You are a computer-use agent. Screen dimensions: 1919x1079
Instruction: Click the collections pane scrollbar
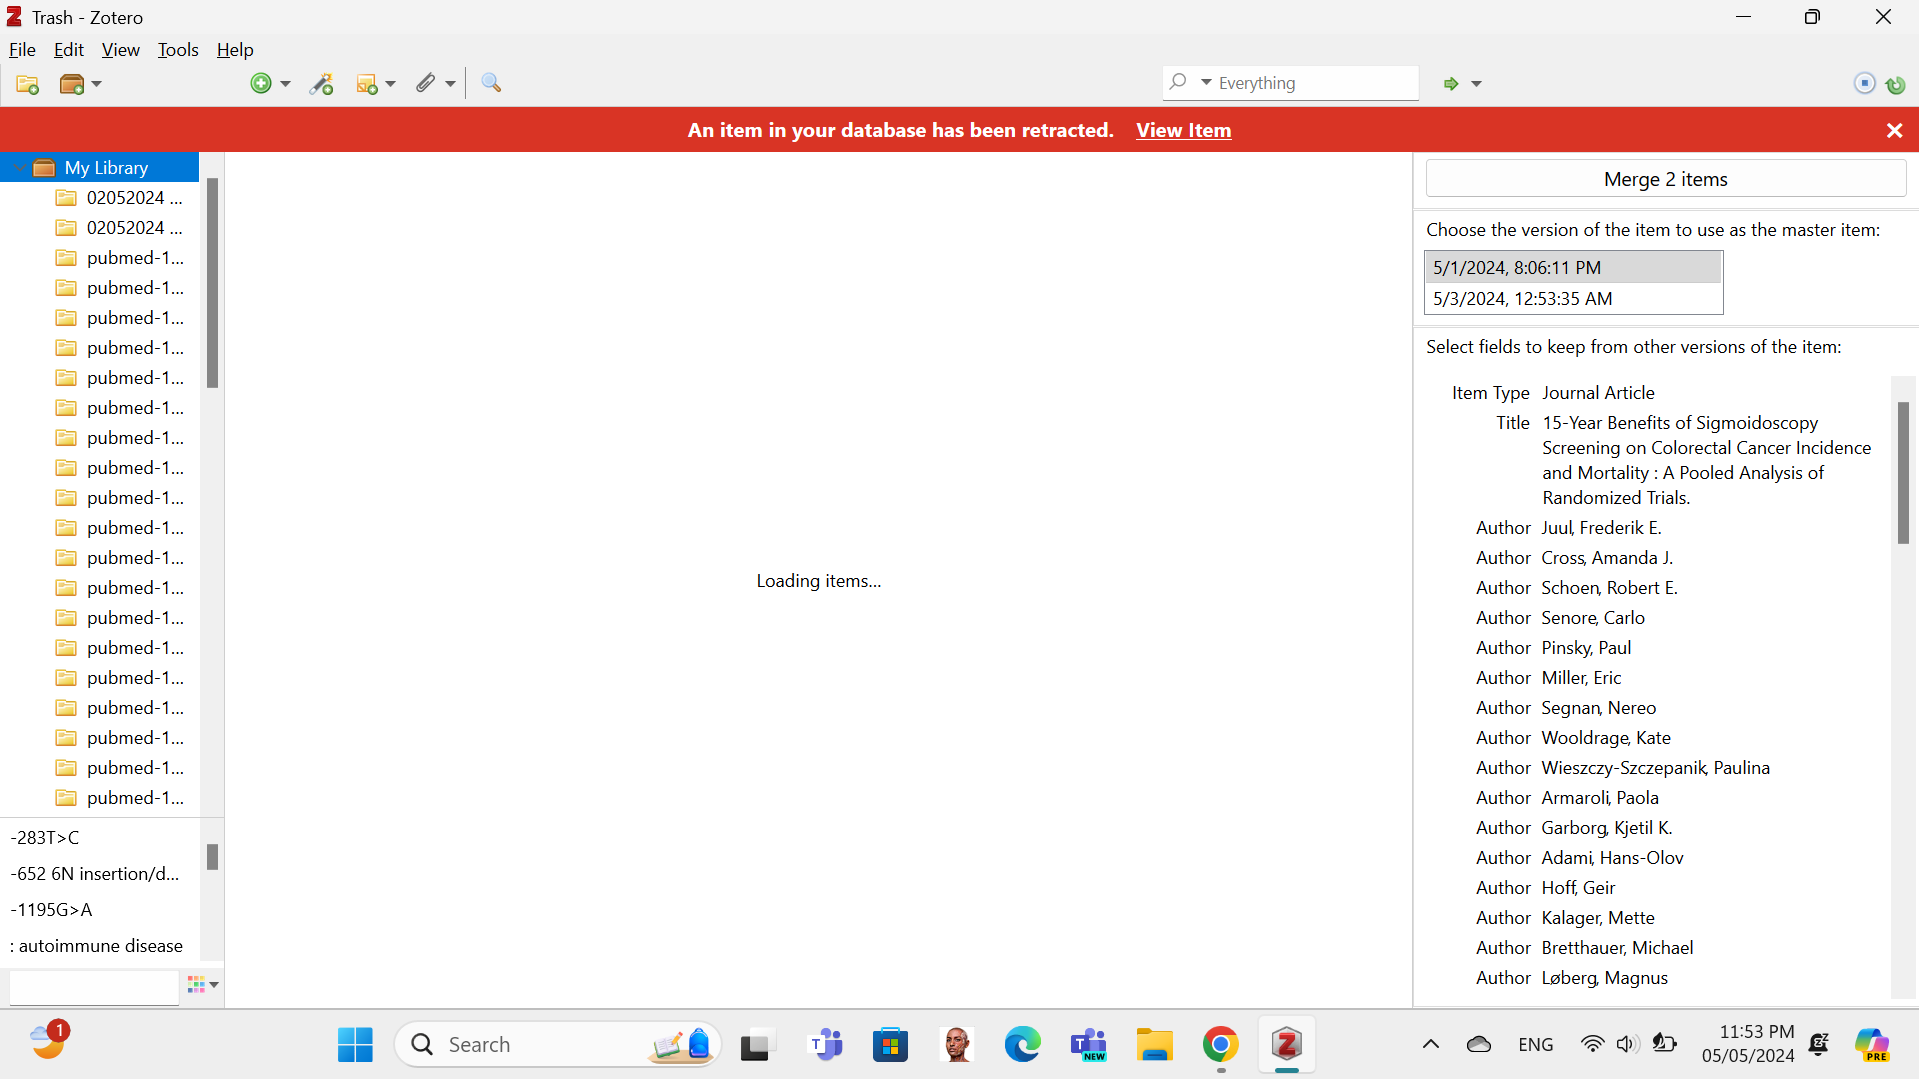[212, 283]
